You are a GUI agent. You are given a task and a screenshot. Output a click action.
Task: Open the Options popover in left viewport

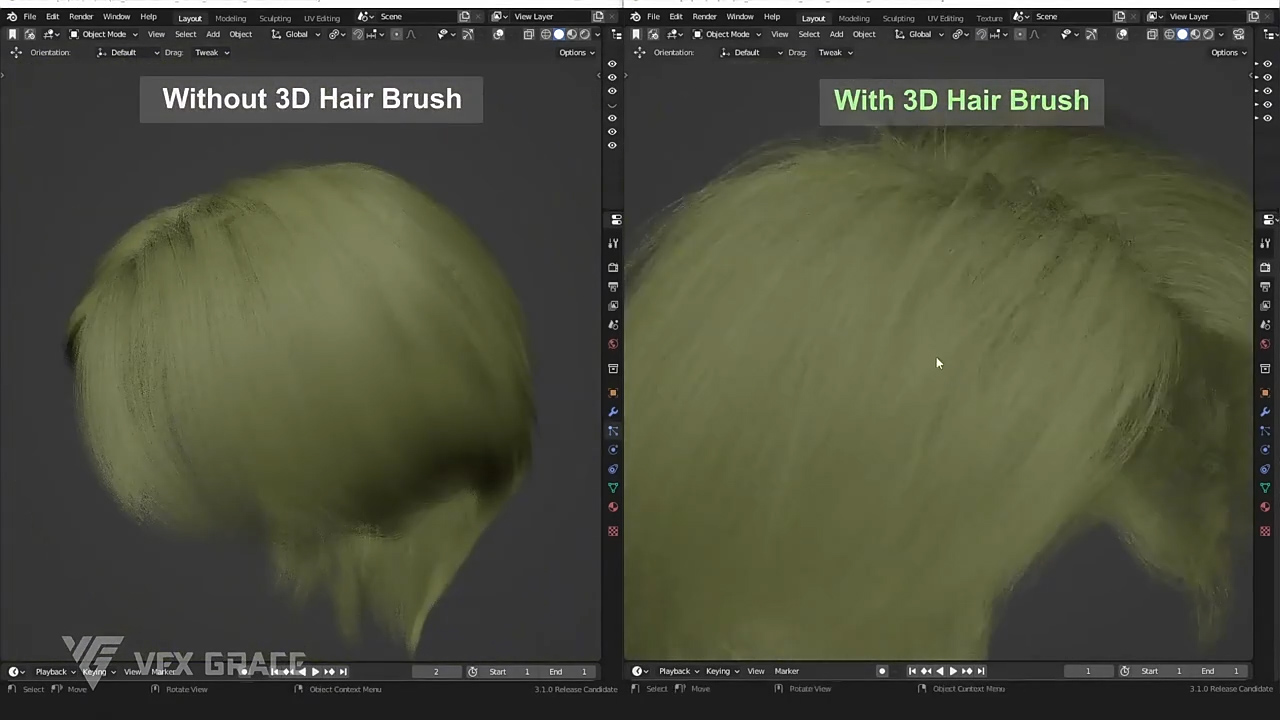click(x=576, y=52)
